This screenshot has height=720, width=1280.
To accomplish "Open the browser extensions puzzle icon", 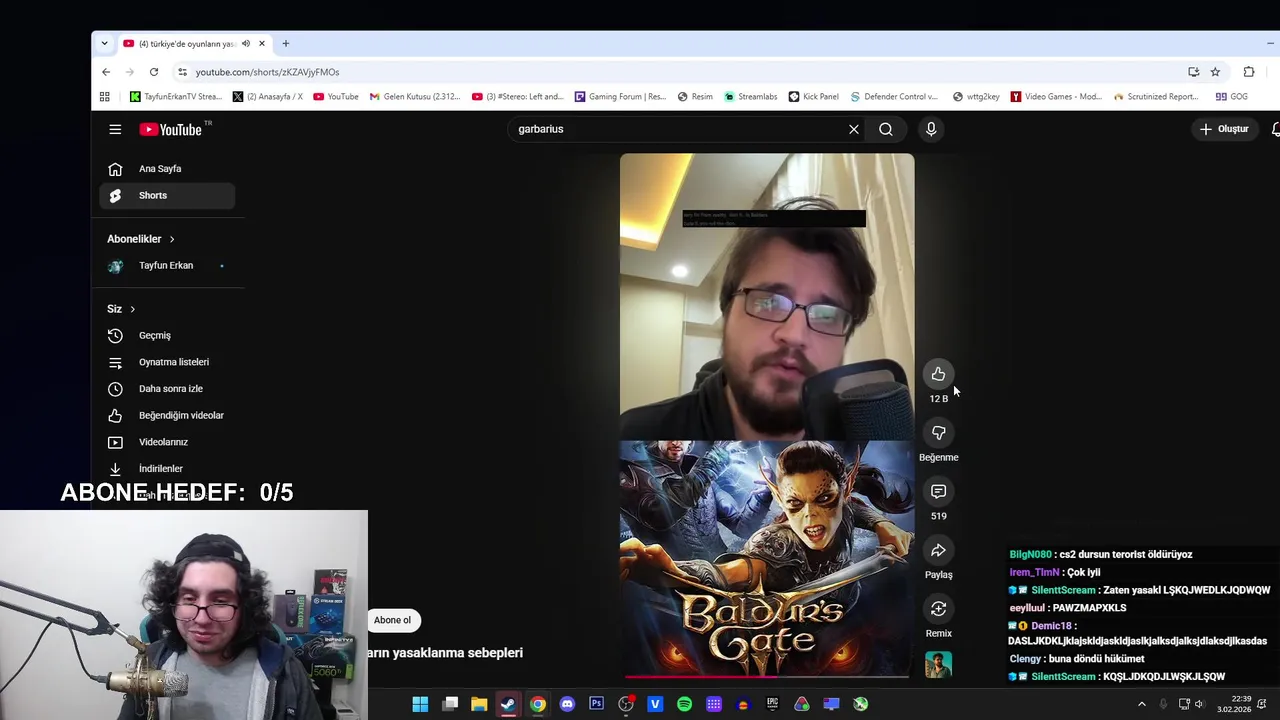I will [x=1249, y=72].
